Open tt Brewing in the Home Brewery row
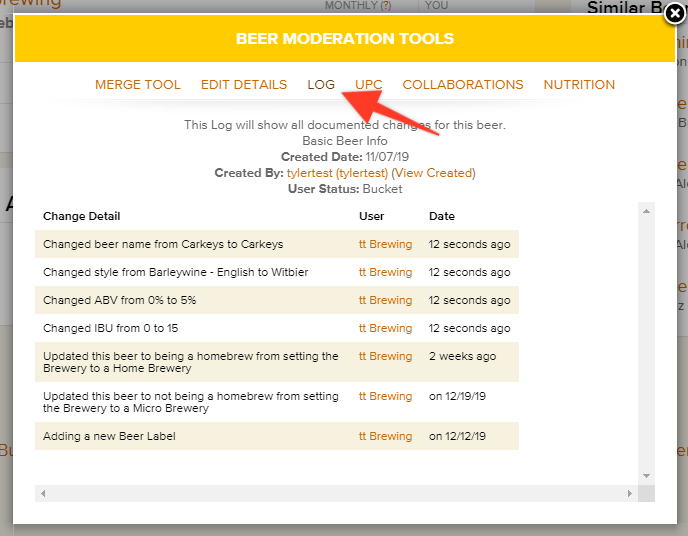 tap(385, 356)
